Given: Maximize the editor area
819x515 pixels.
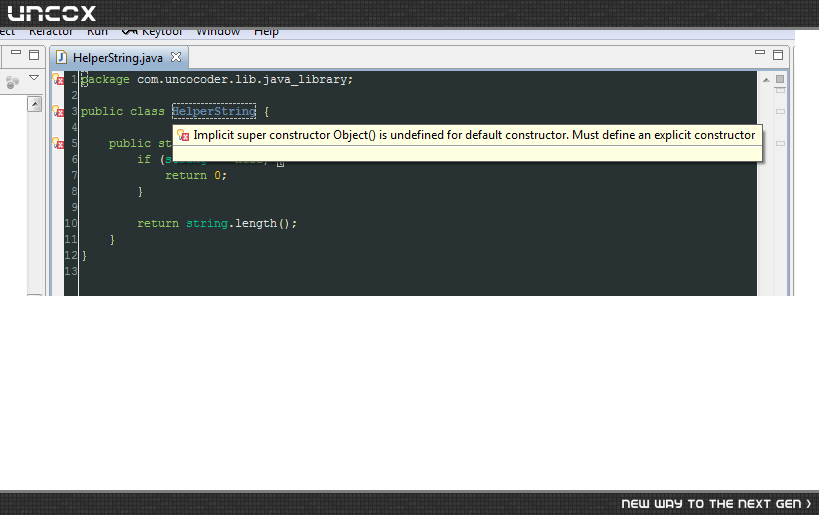Looking at the screenshot, I should pos(778,55).
